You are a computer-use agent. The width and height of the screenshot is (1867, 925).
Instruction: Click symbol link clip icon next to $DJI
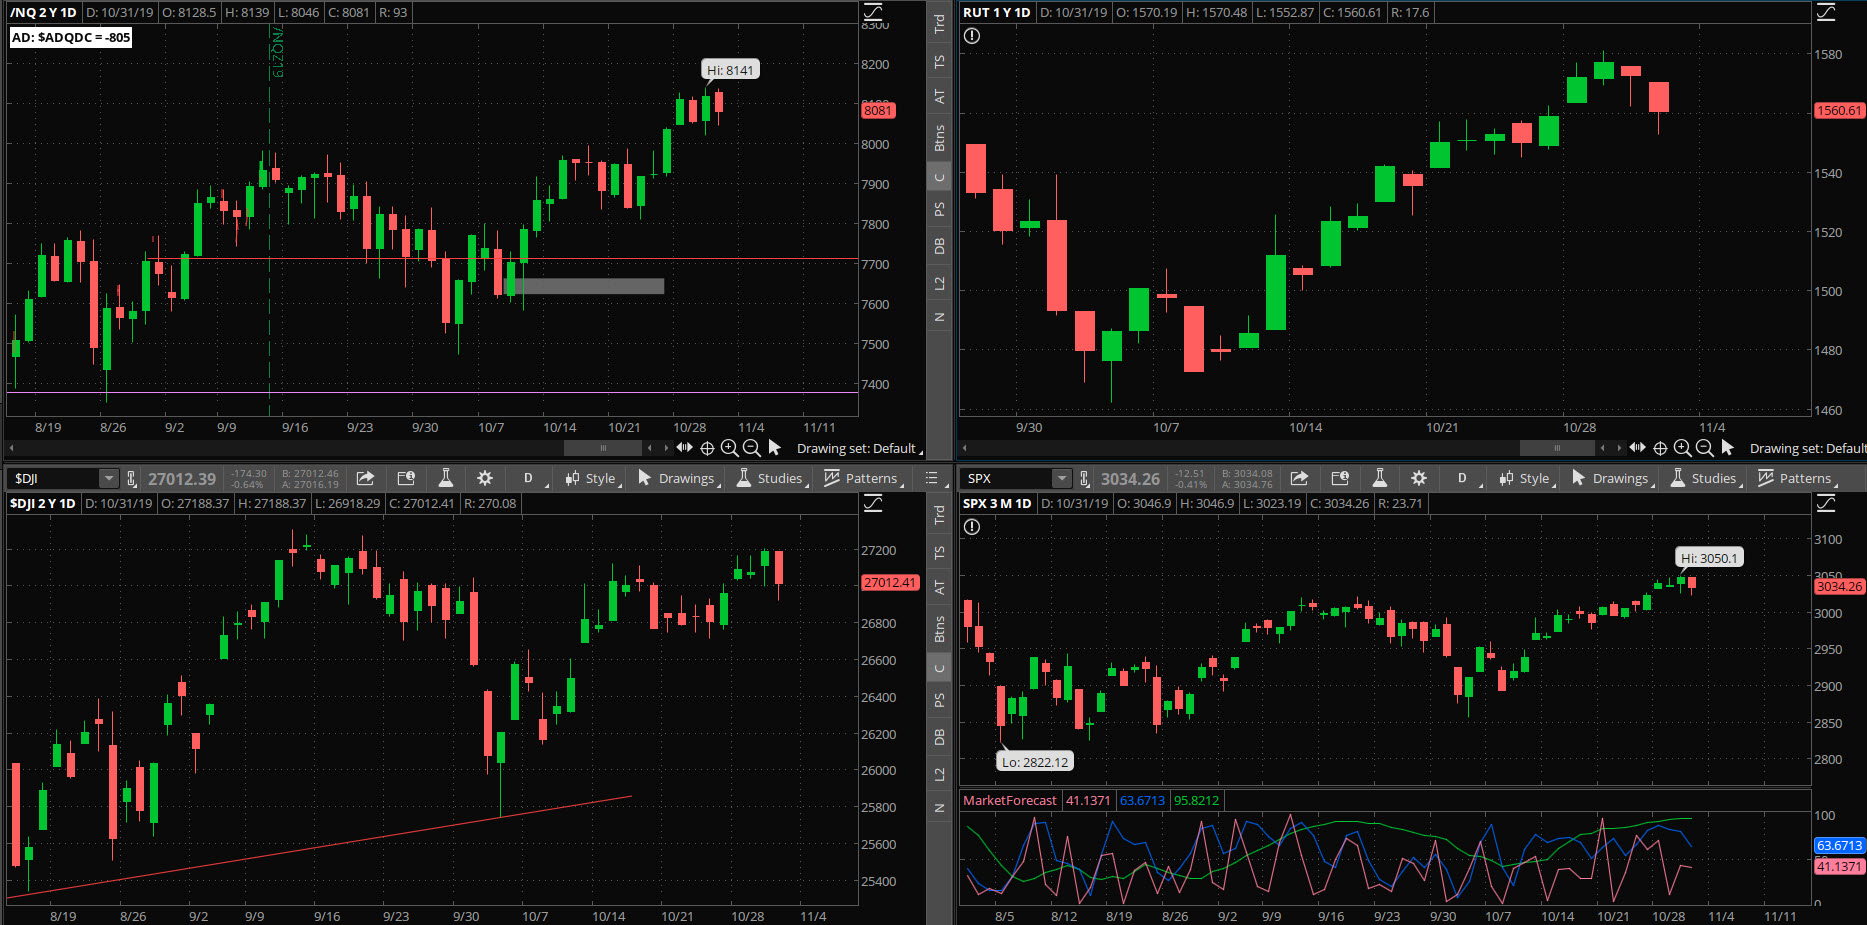click(x=131, y=478)
